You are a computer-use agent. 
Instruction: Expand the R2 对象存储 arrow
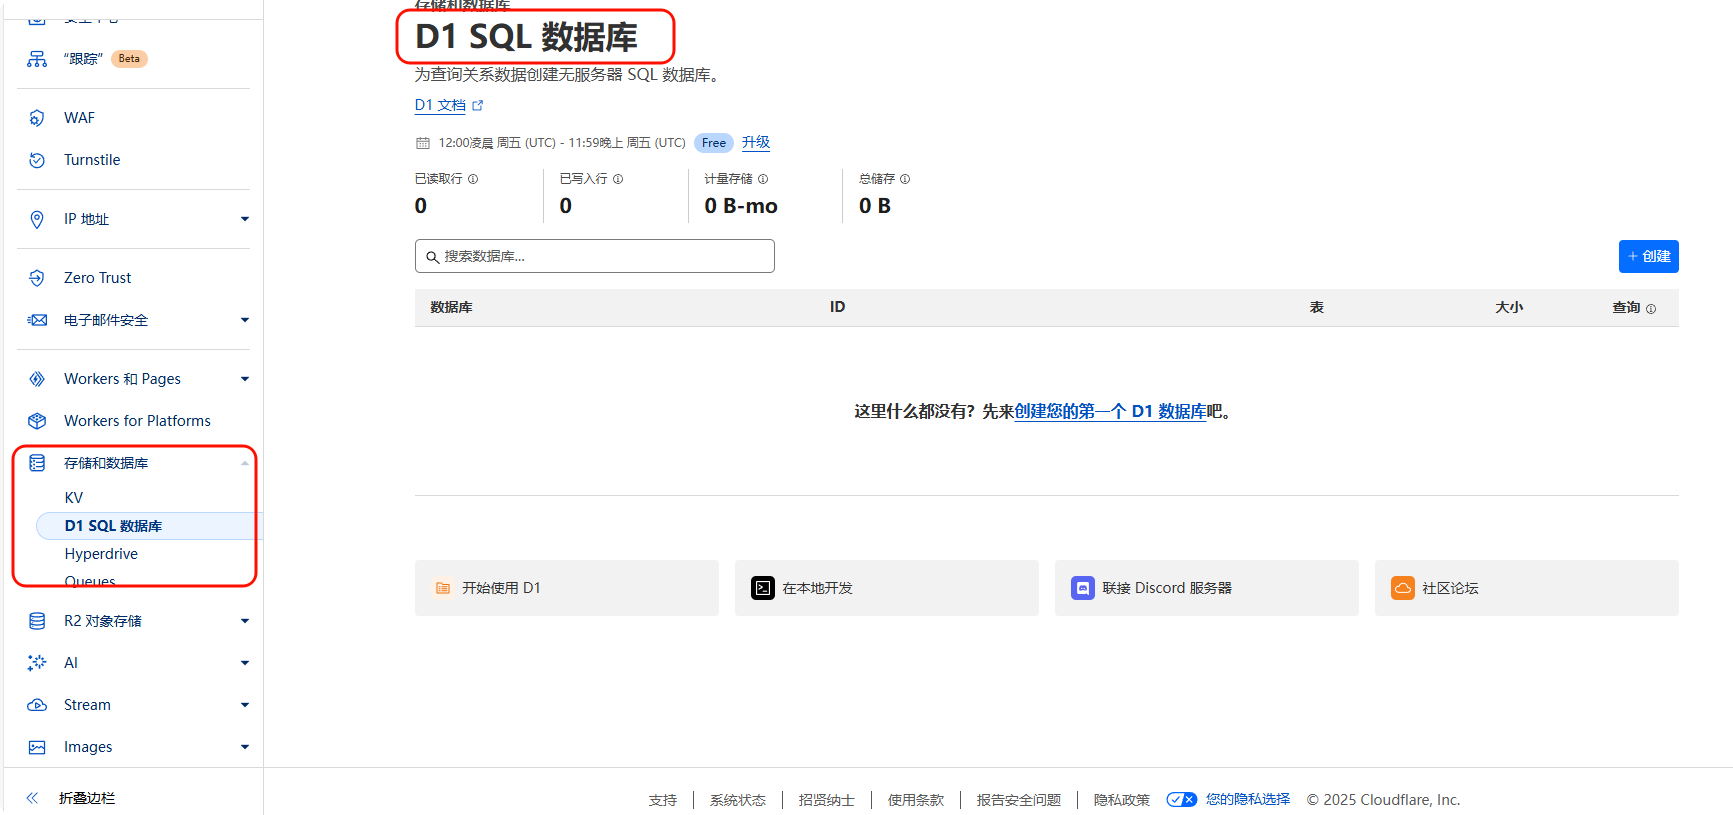(245, 621)
